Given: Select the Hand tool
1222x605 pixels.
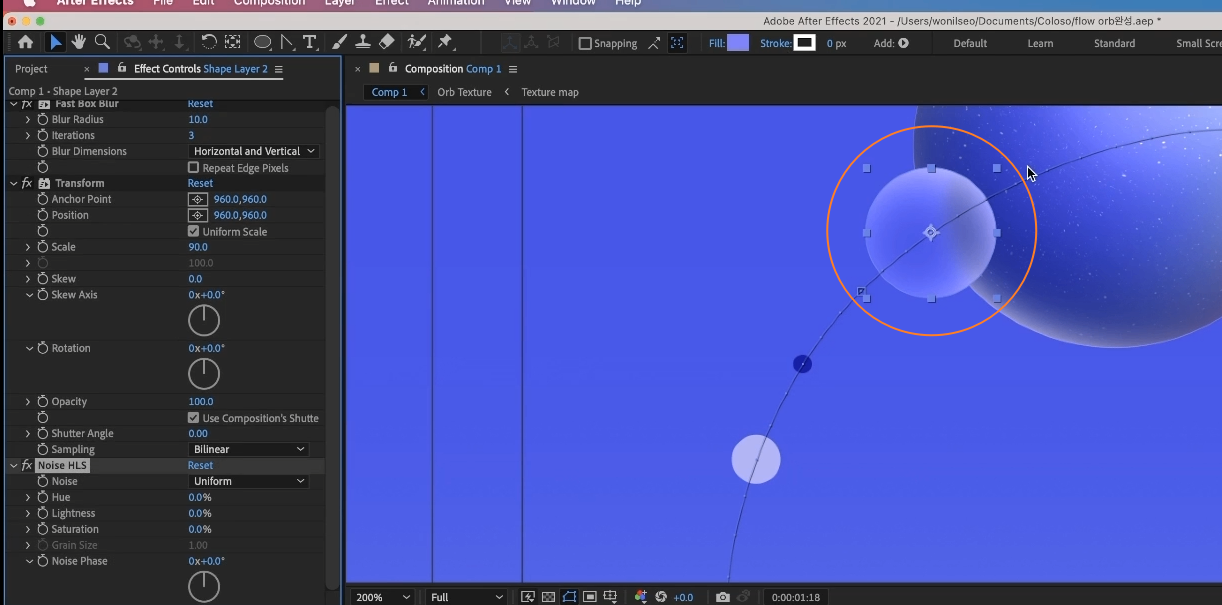Looking at the screenshot, I should point(79,42).
